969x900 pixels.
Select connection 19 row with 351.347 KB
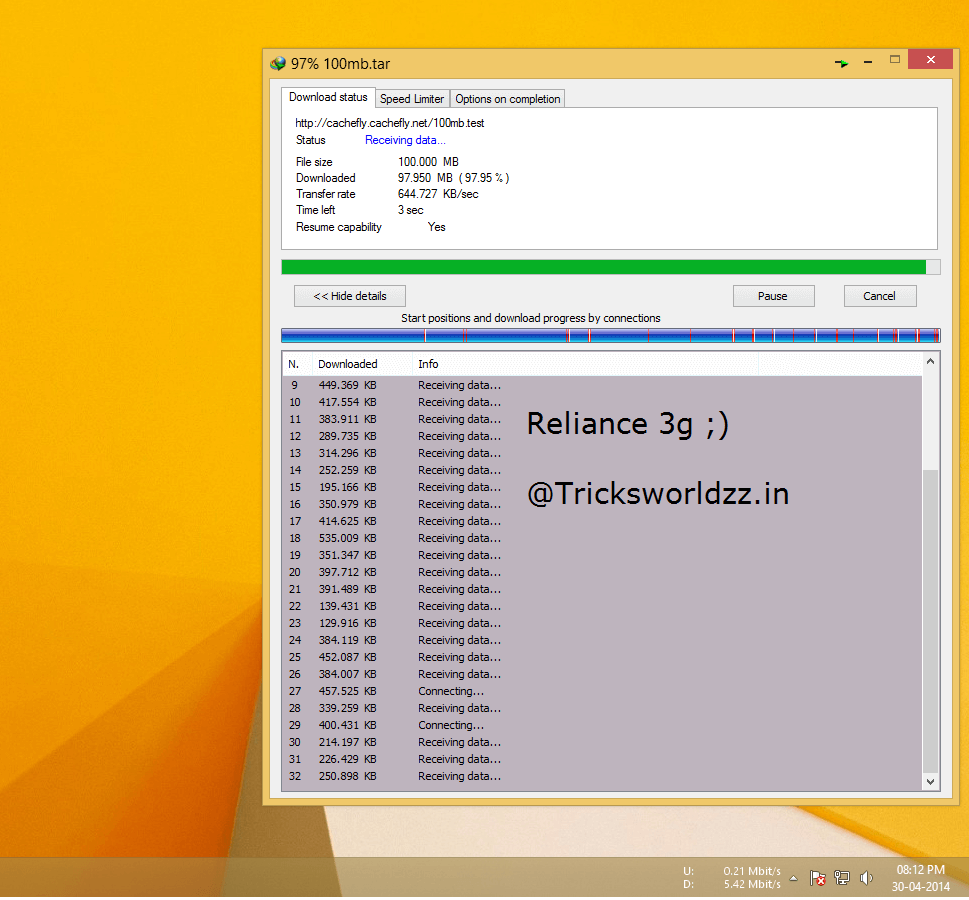[603, 555]
